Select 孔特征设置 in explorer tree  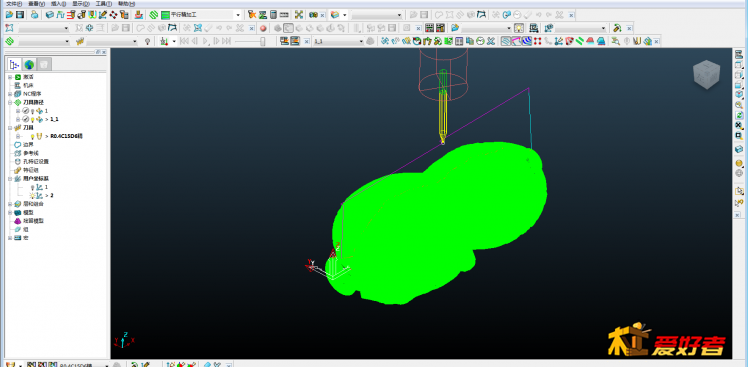point(36,162)
